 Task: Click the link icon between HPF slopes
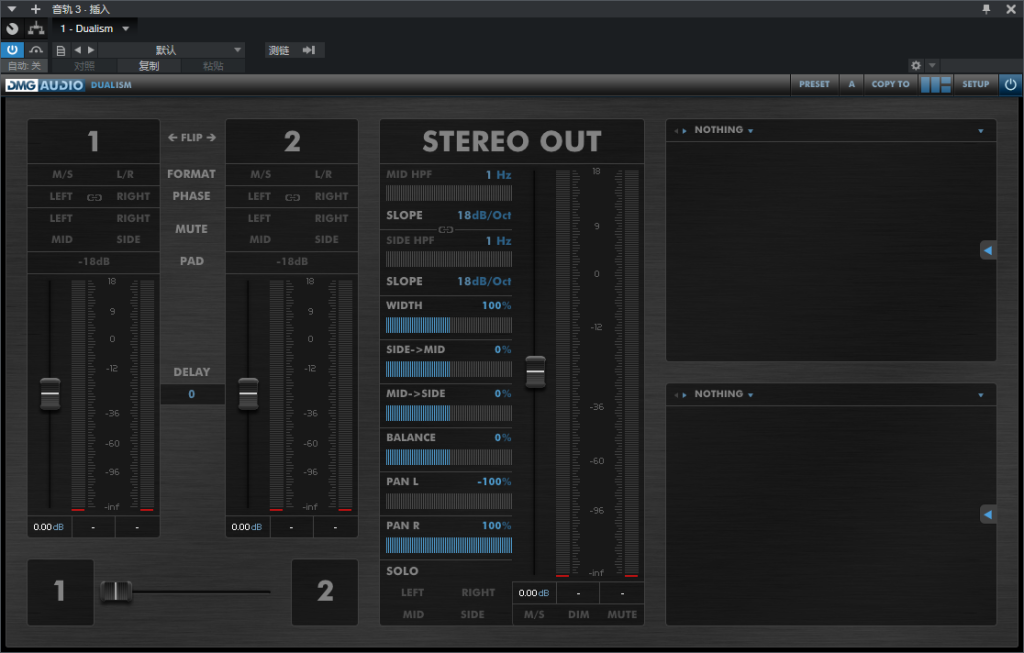point(446,230)
